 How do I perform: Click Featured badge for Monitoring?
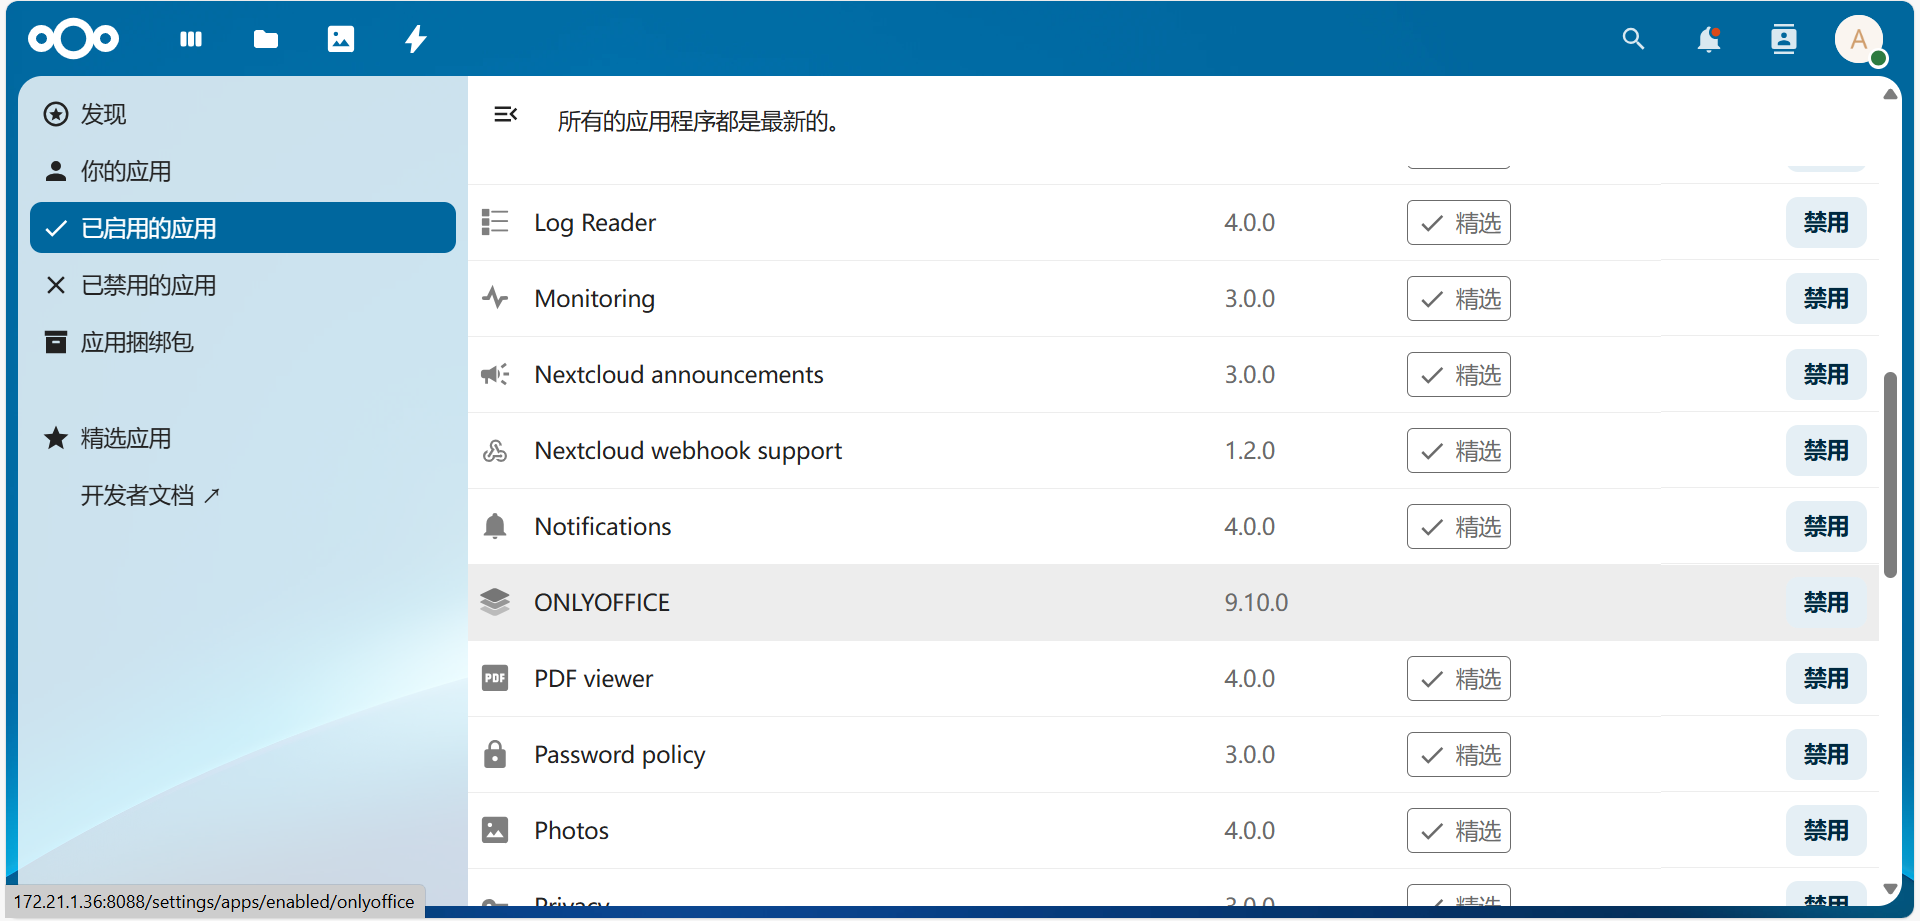[x=1459, y=298]
